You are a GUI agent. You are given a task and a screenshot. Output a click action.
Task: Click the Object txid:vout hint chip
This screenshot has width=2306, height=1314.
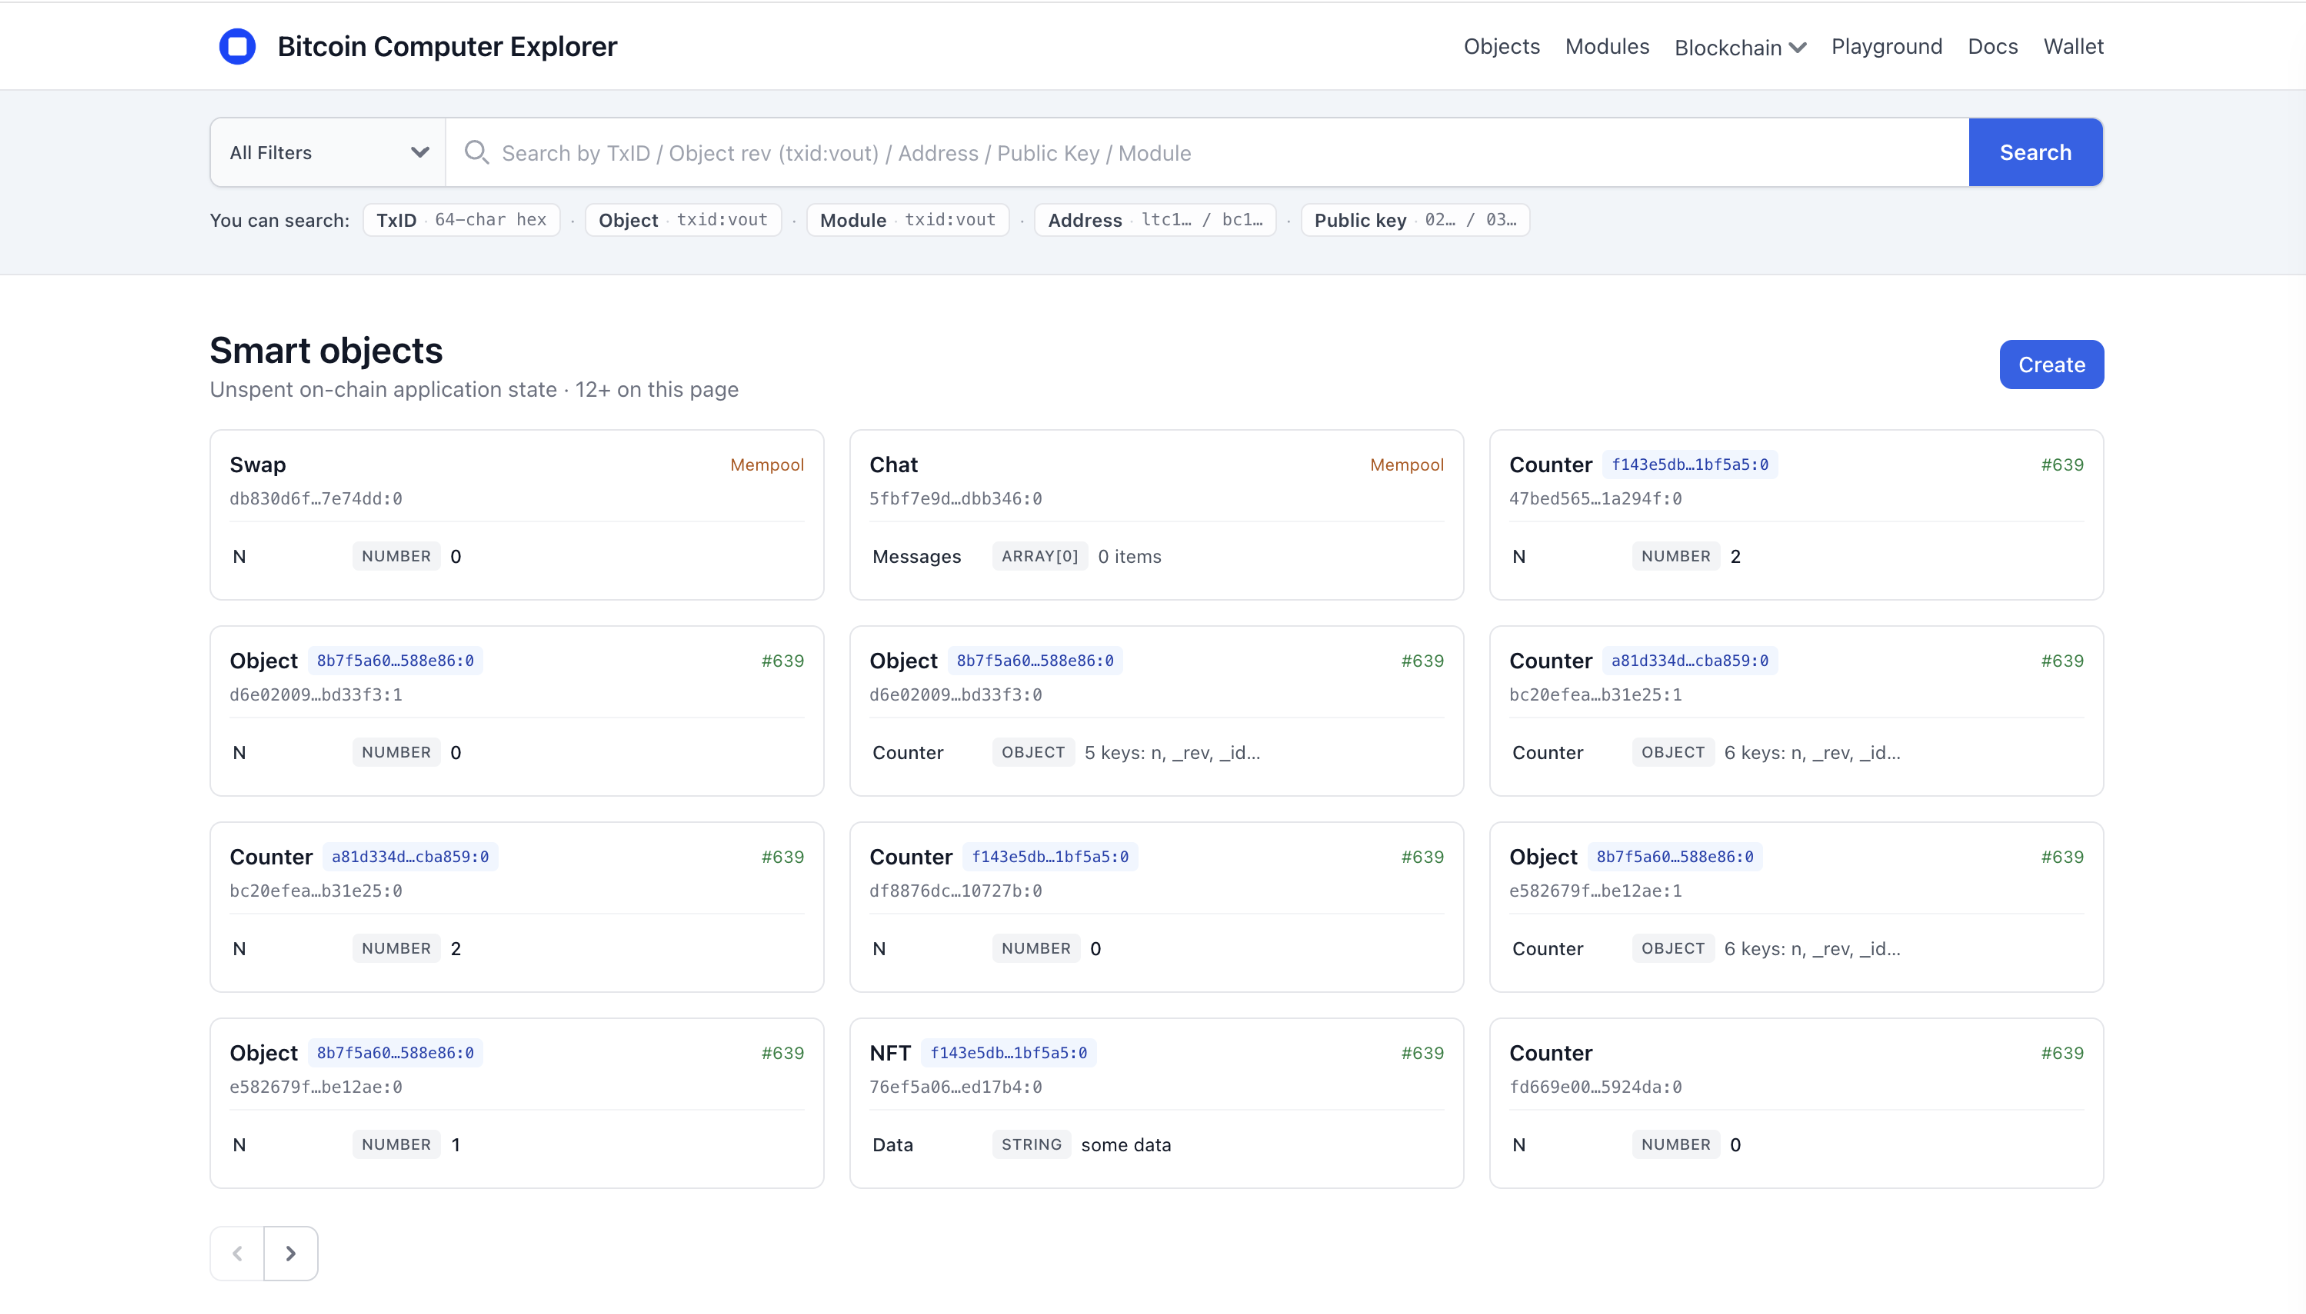pyautogui.click(x=683, y=220)
